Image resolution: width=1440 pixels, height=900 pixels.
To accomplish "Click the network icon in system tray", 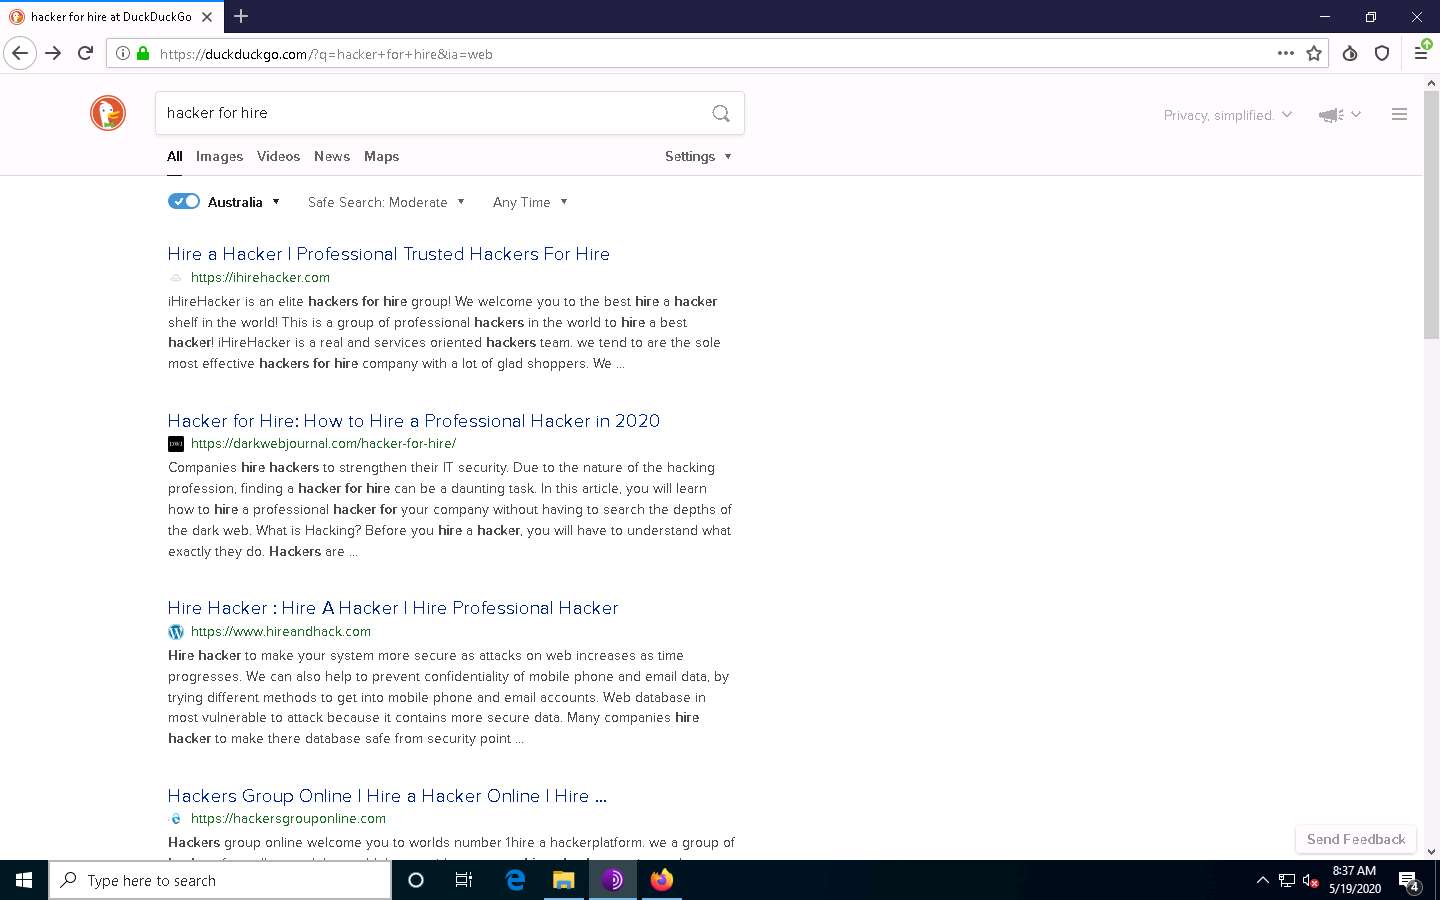I will click(1287, 881).
